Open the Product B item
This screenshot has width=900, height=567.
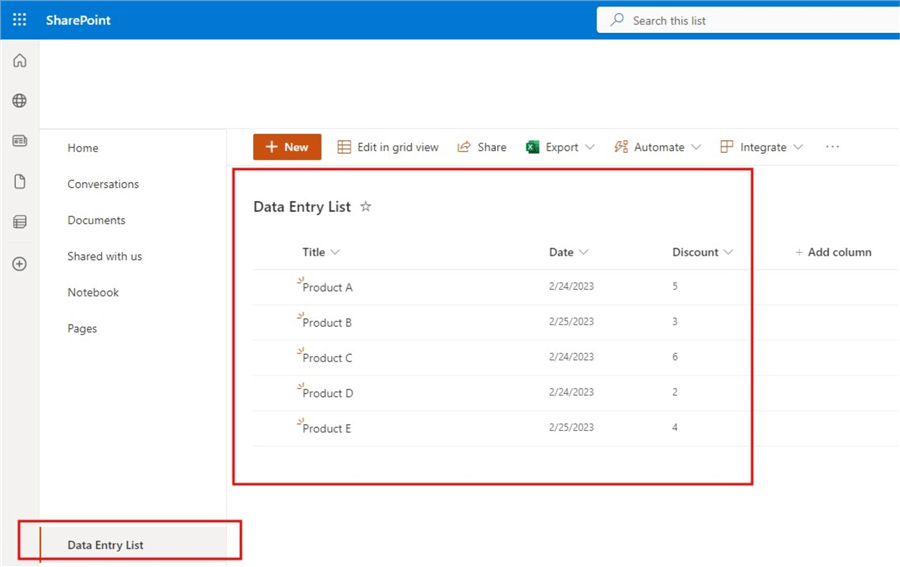point(327,323)
